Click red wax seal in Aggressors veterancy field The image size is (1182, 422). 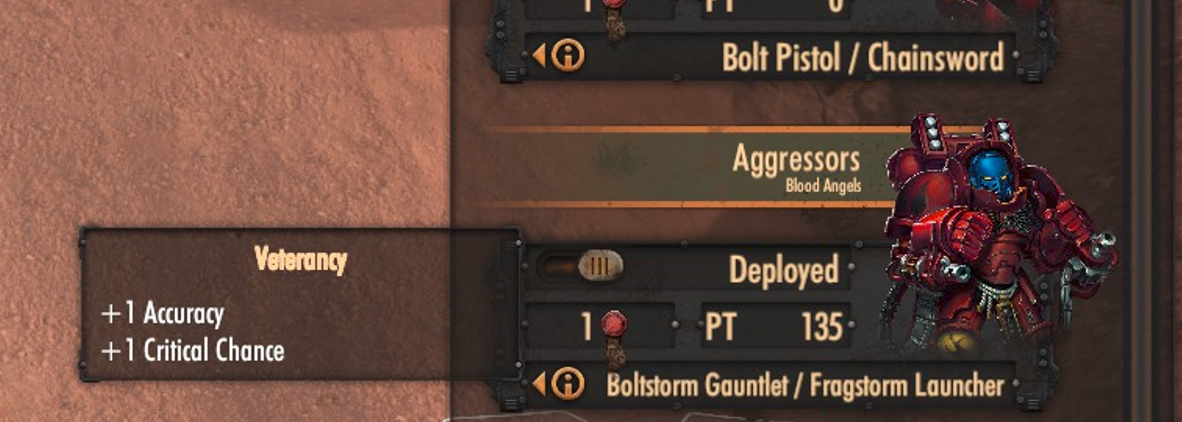click(x=614, y=326)
